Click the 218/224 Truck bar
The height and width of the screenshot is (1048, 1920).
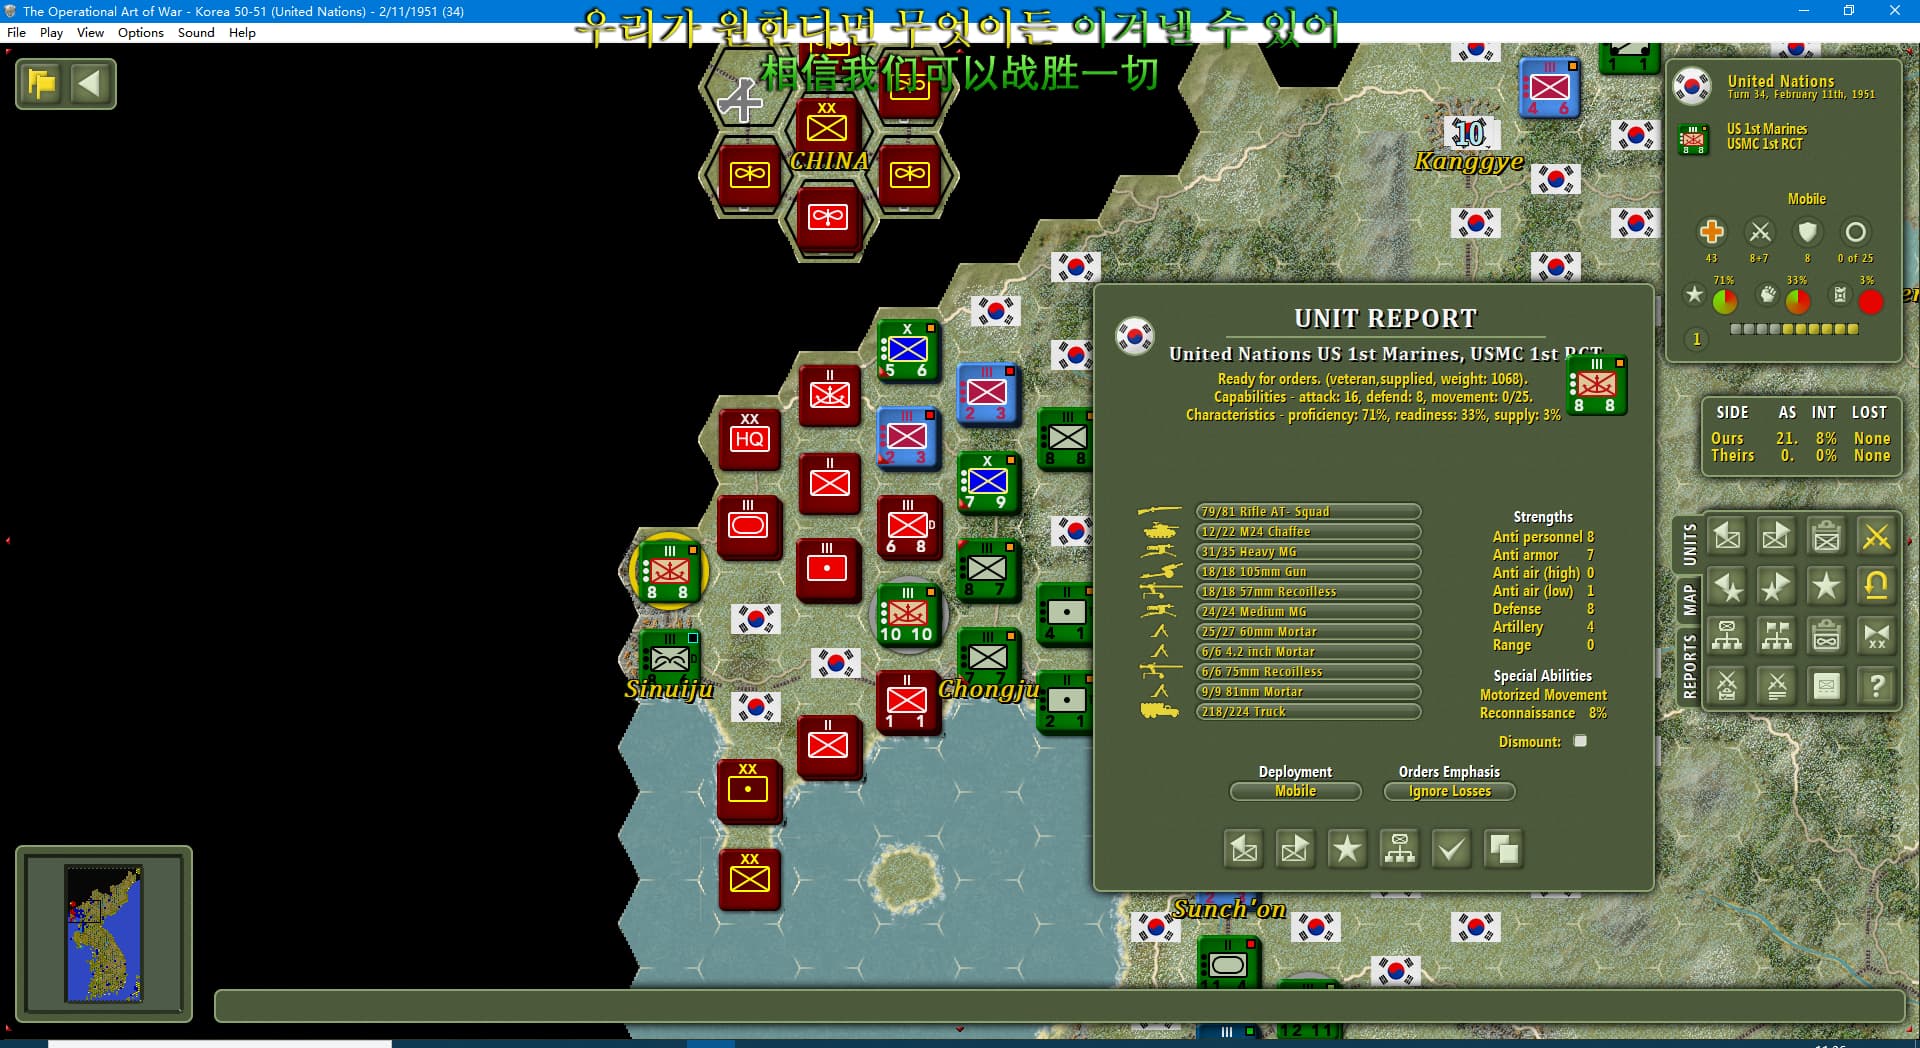pyautogui.click(x=1309, y=711)
